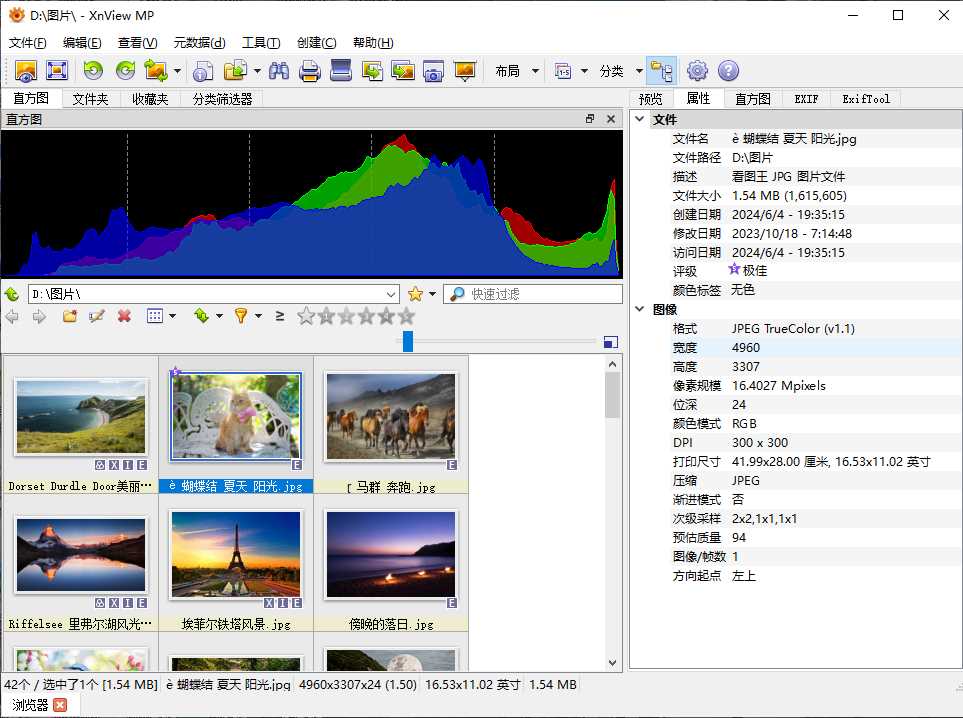Select the 埃菲尔铁塔风景.jpg thumbnail

click(235, 553)
